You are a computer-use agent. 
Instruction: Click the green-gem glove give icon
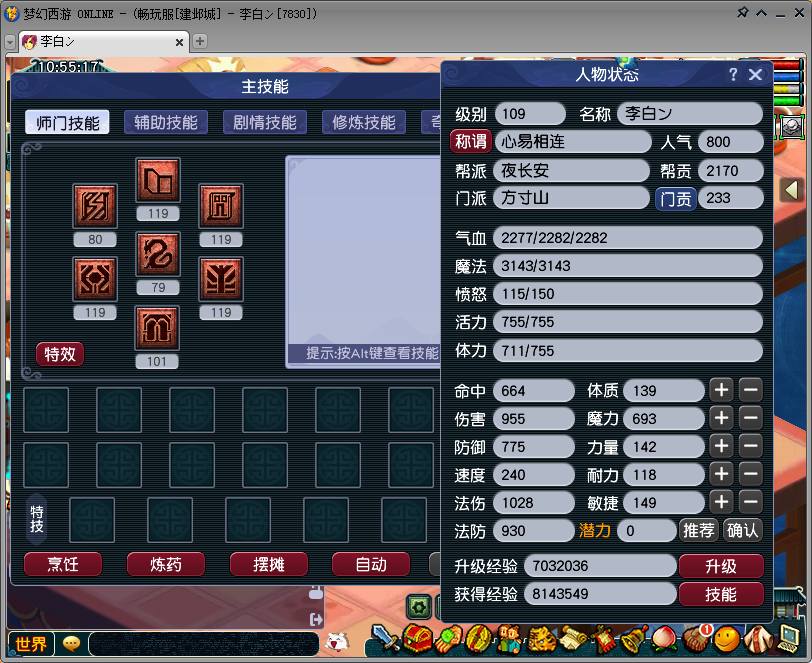448,638
